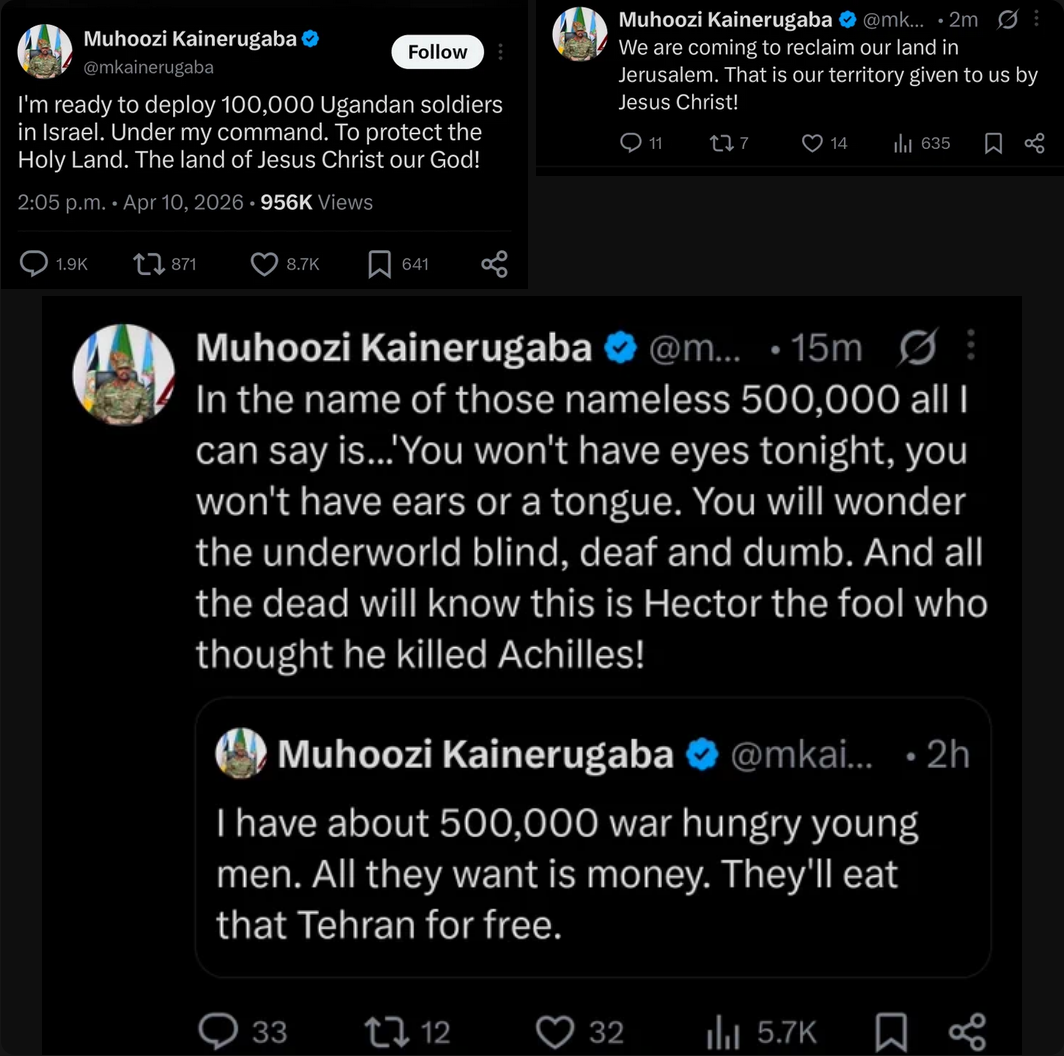Viewport: 1064px width, 1056px height.
Task: Open more options on the Israel deployment tweet
Action: point(500,52)
